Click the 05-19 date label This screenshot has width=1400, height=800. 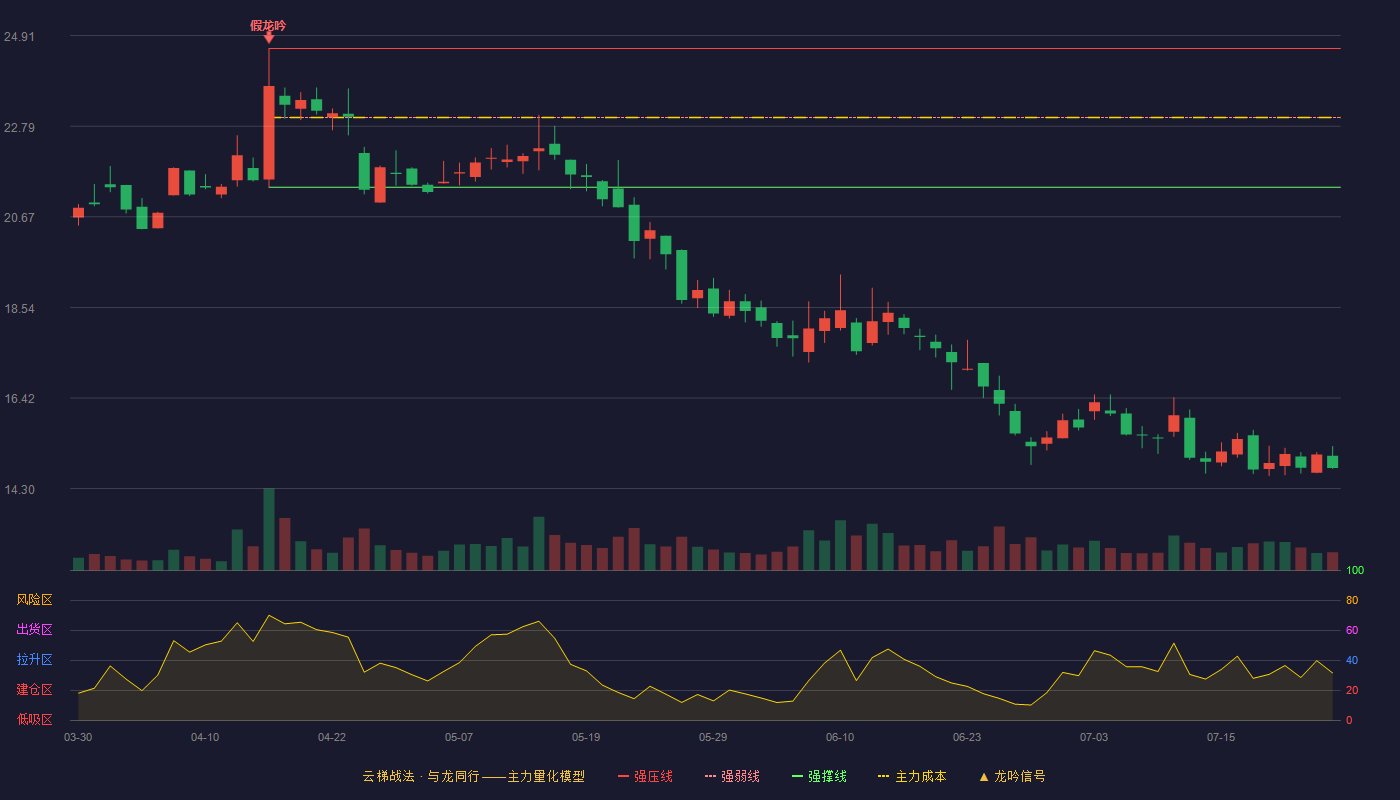pos(586,737)
